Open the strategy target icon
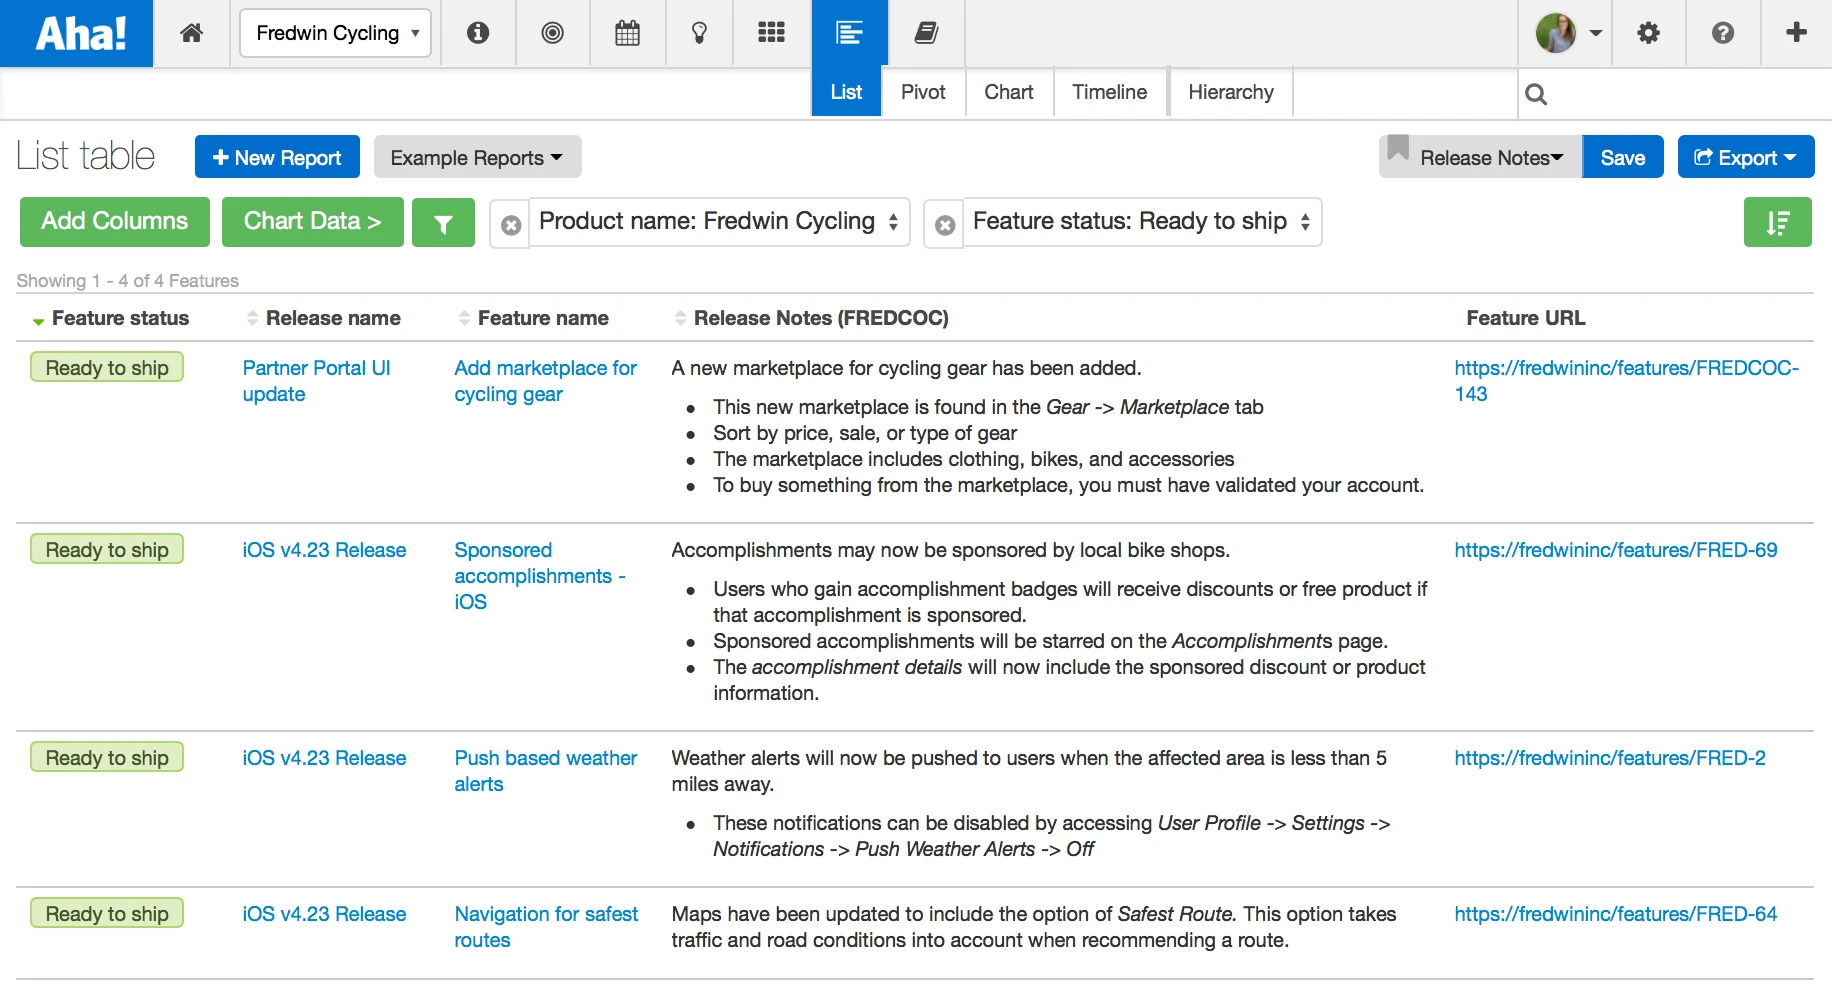Screen dimensions: 1832x1002 (x=552, y=33)
